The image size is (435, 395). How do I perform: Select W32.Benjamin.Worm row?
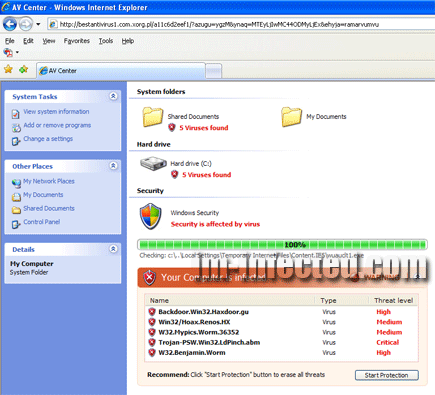click(x=281, y=352)
